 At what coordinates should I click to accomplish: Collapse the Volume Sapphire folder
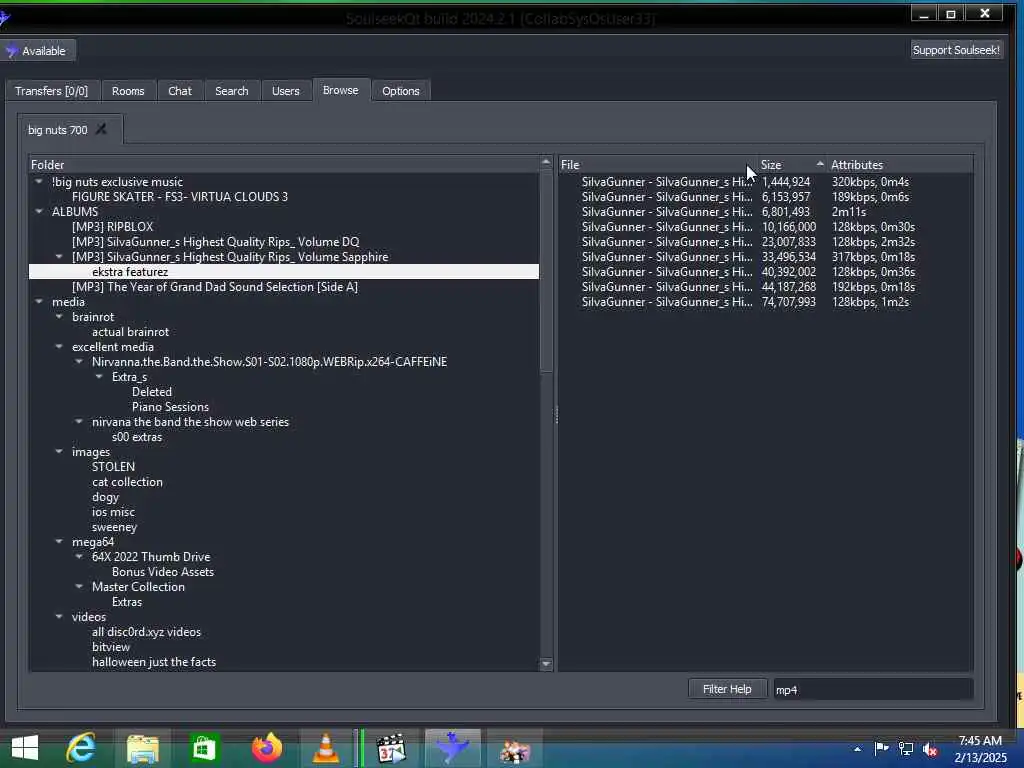coord(59,257)
